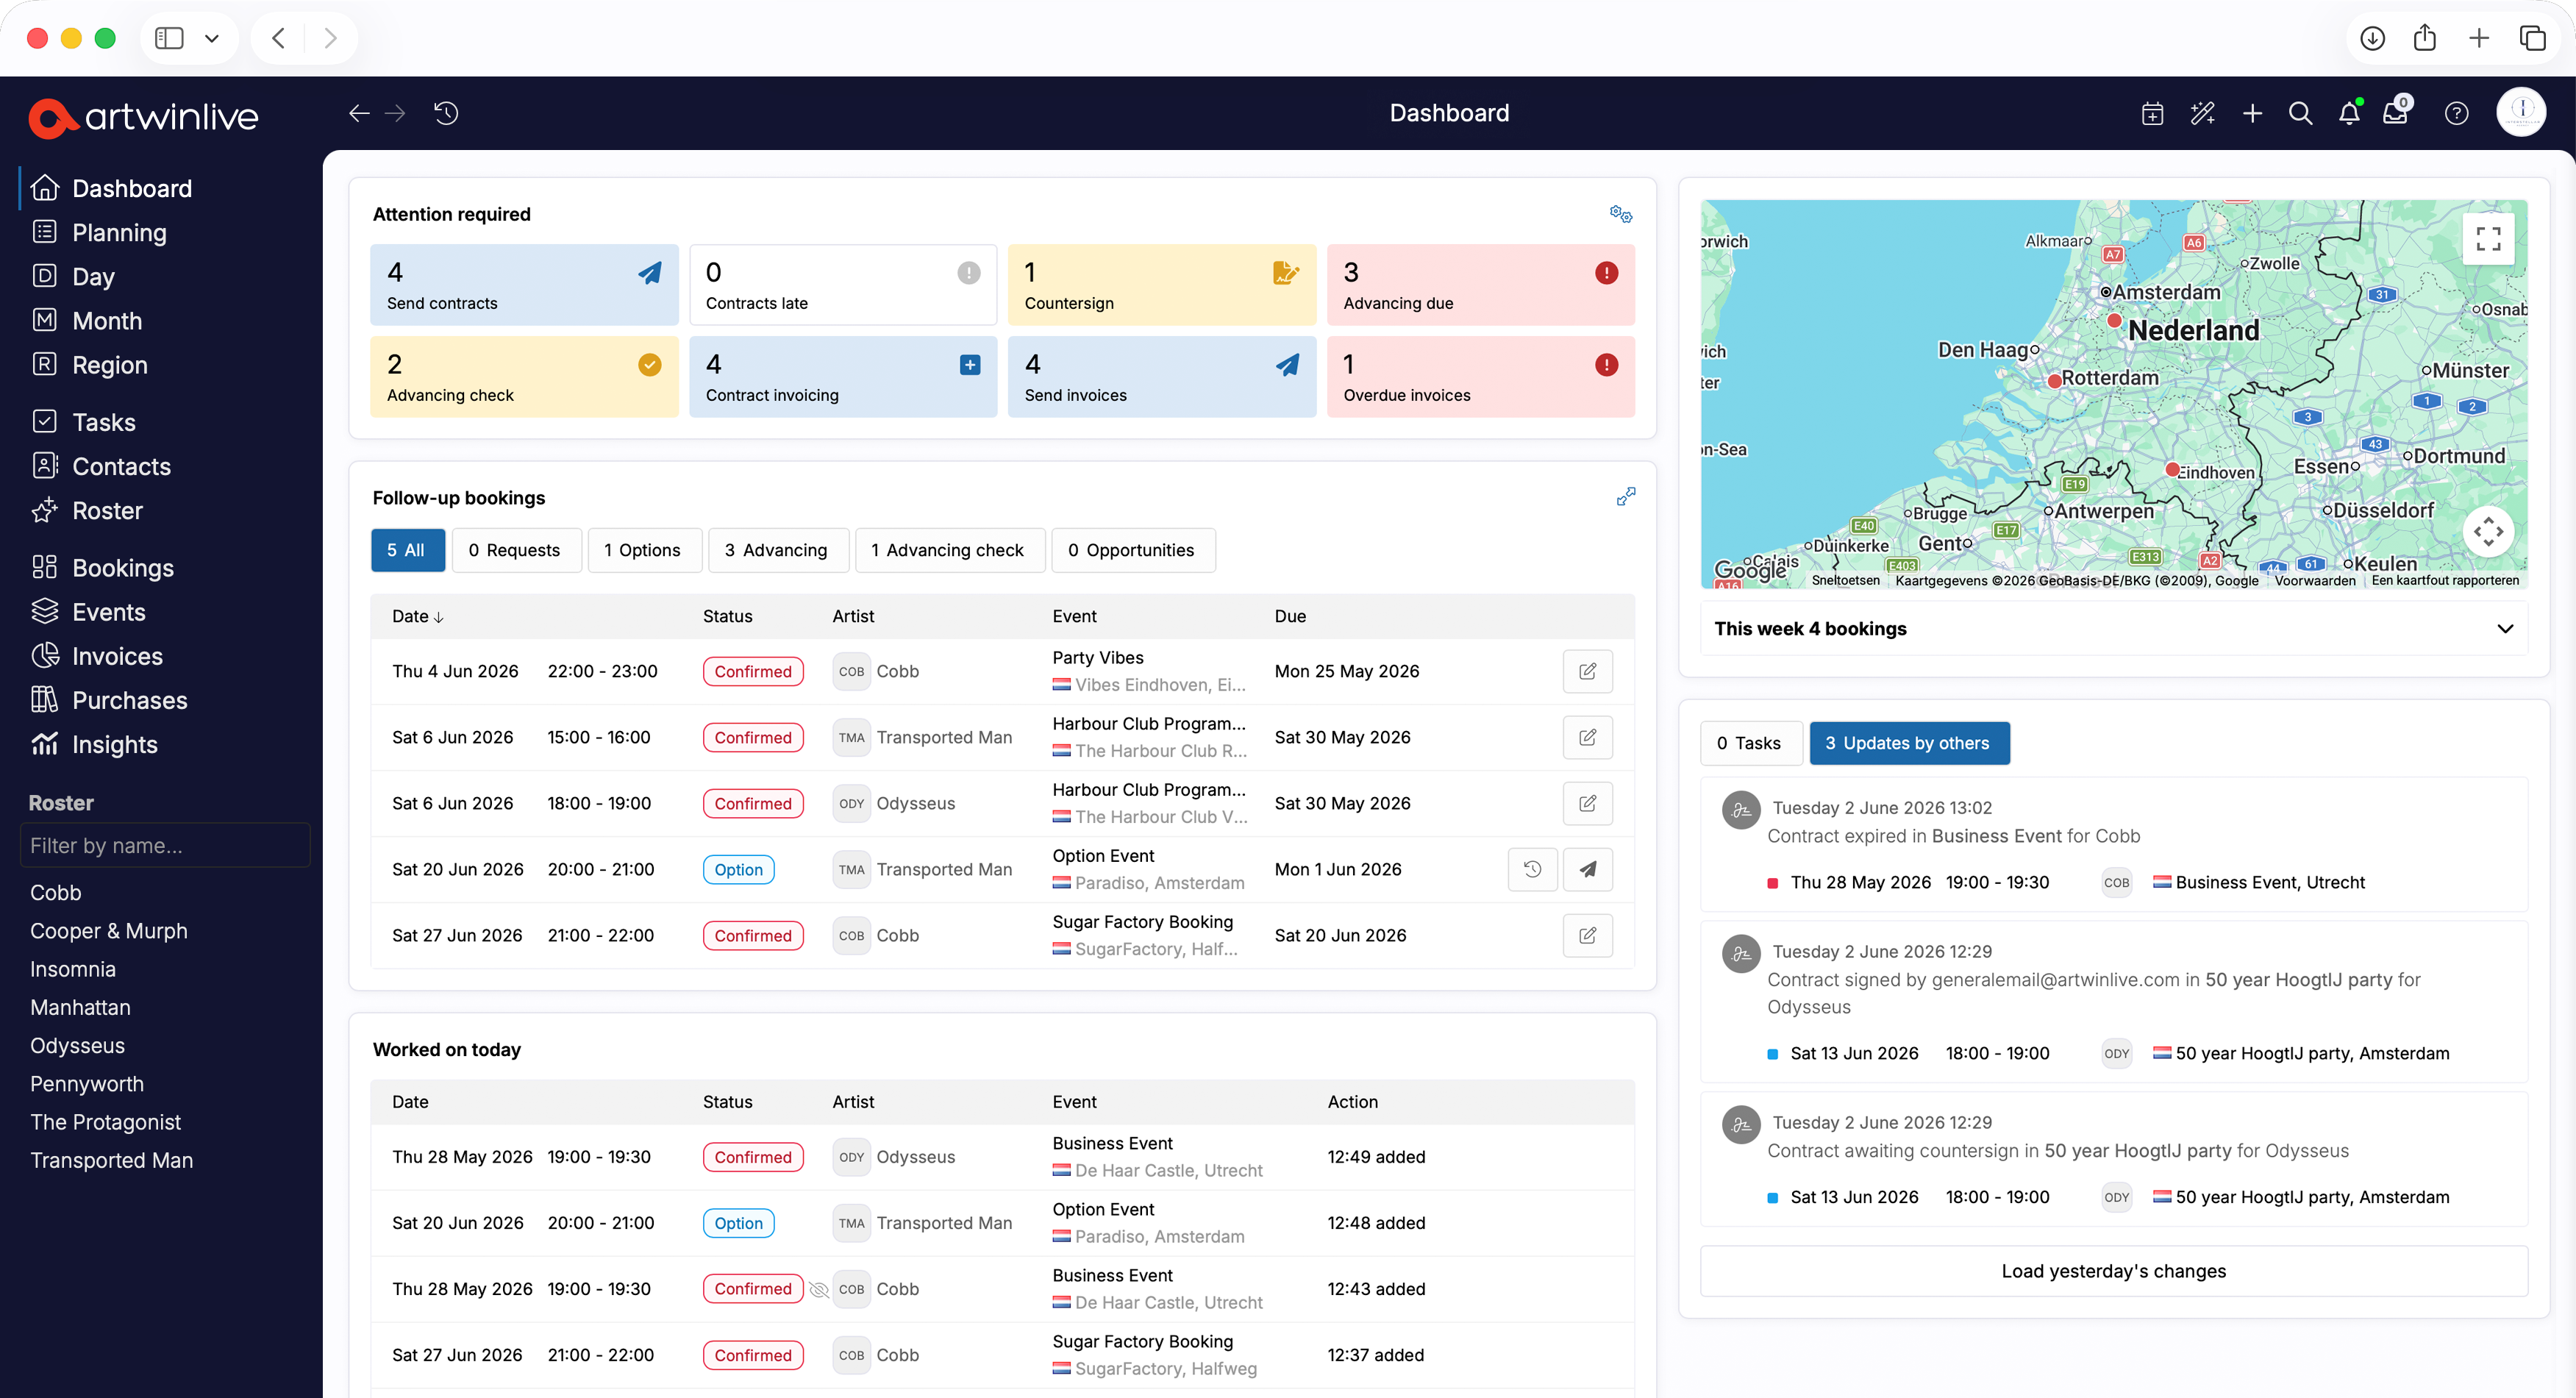Switch to the 0 Tasks tab
Screen dimensions: 2576x1398
click(x=1750, y=743)
